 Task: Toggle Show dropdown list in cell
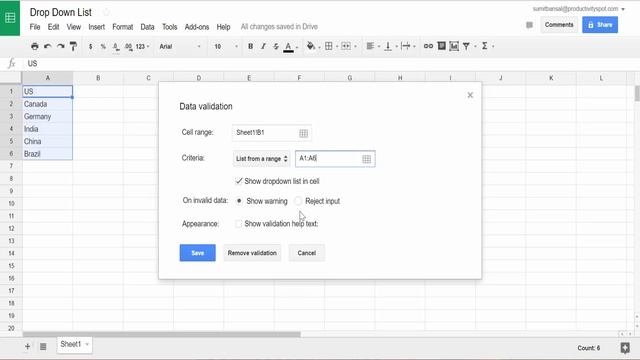click(x=239, y=181)
